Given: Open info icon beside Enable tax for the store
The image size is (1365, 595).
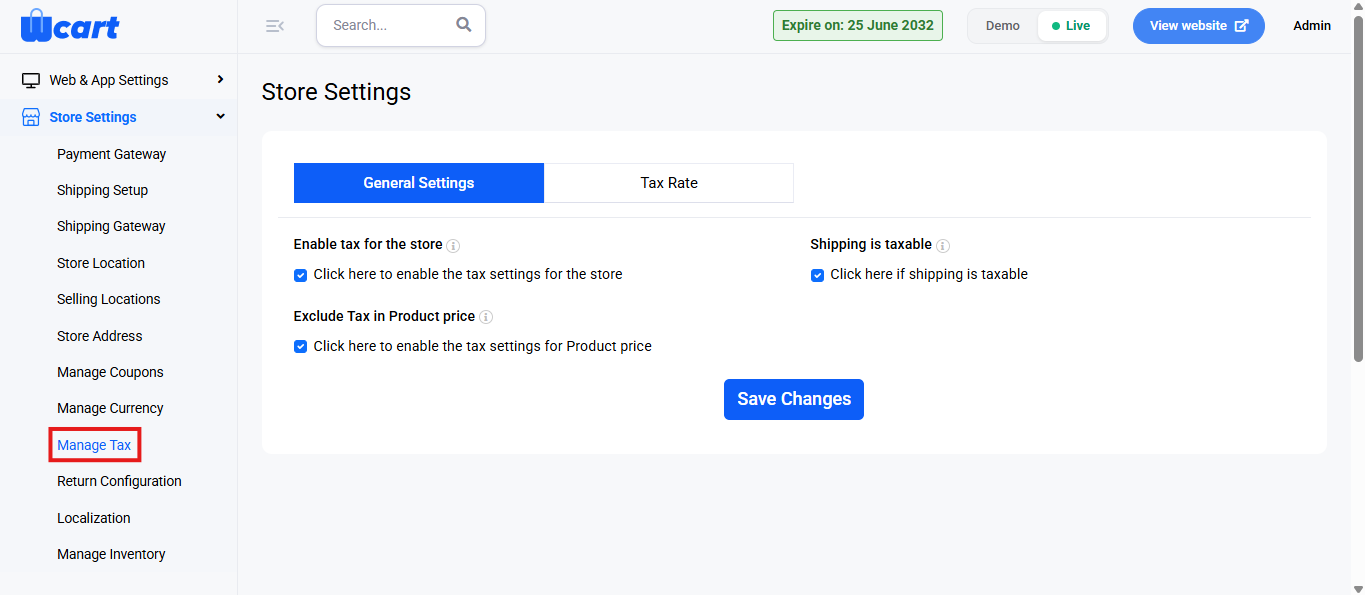Looking at the screenshot, I should [x=453, y=245].
